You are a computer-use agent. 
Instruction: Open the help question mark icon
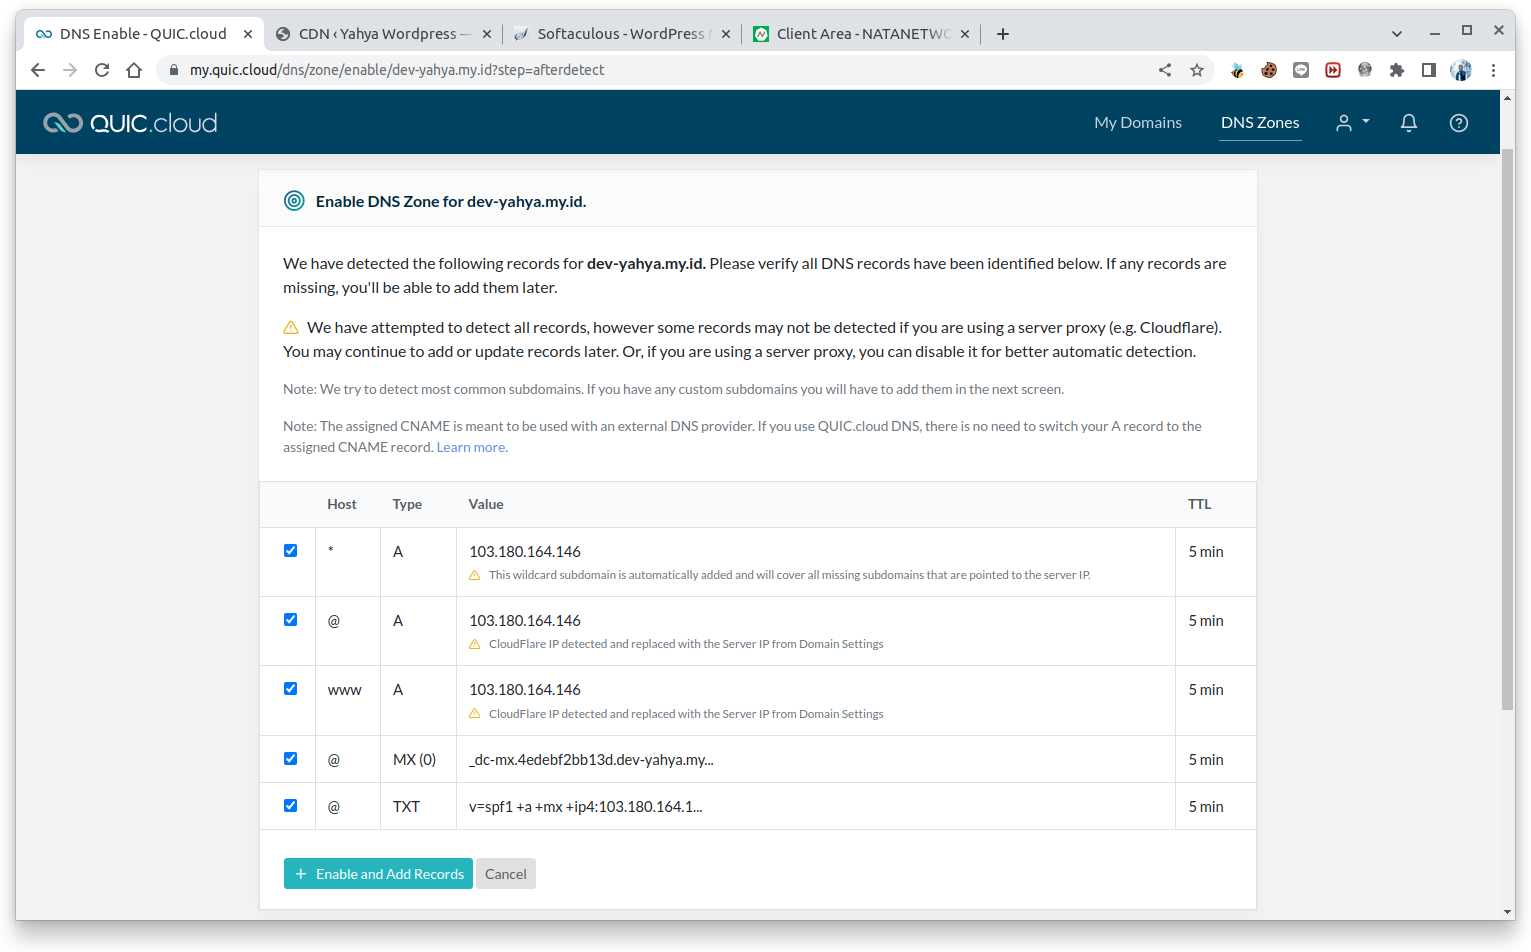click(1458, 122)
